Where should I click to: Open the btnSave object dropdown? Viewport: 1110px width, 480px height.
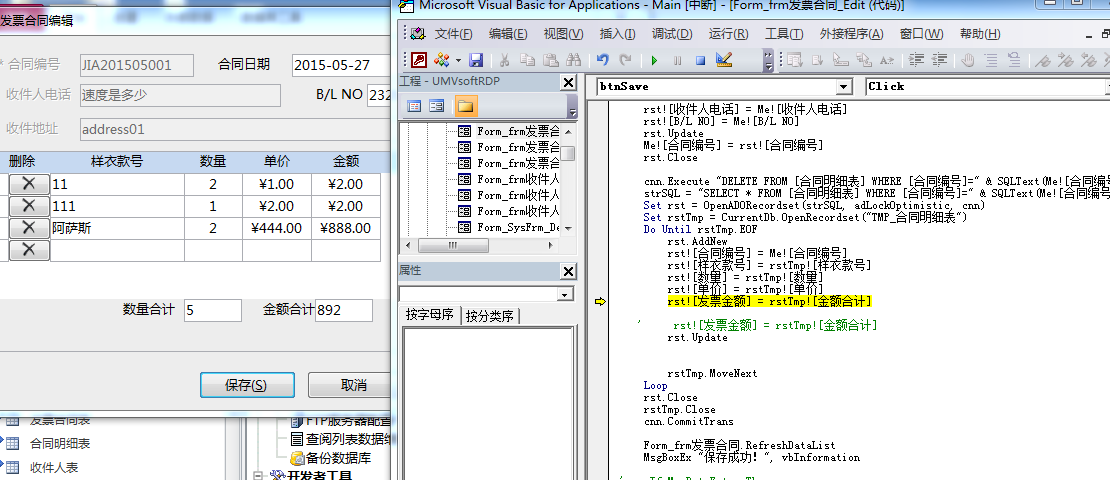pyautogui.click(x=843, y=87)
